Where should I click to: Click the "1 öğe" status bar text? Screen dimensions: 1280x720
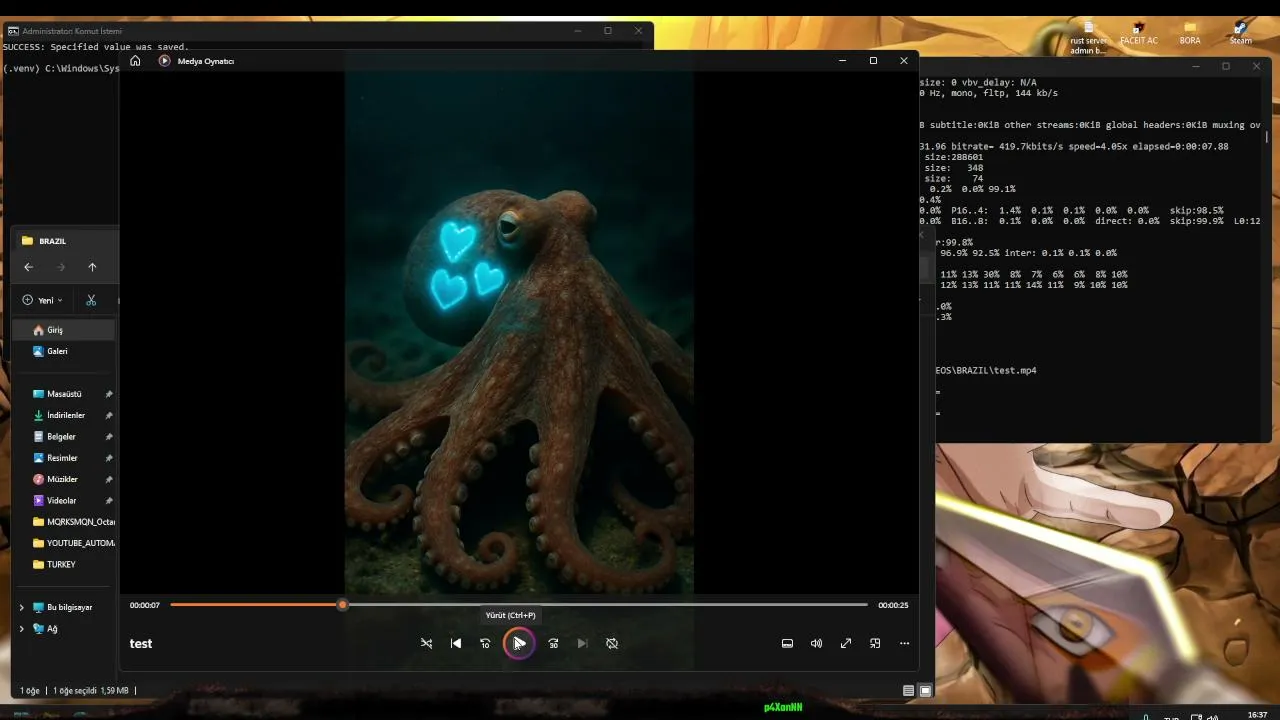(30, 691)
